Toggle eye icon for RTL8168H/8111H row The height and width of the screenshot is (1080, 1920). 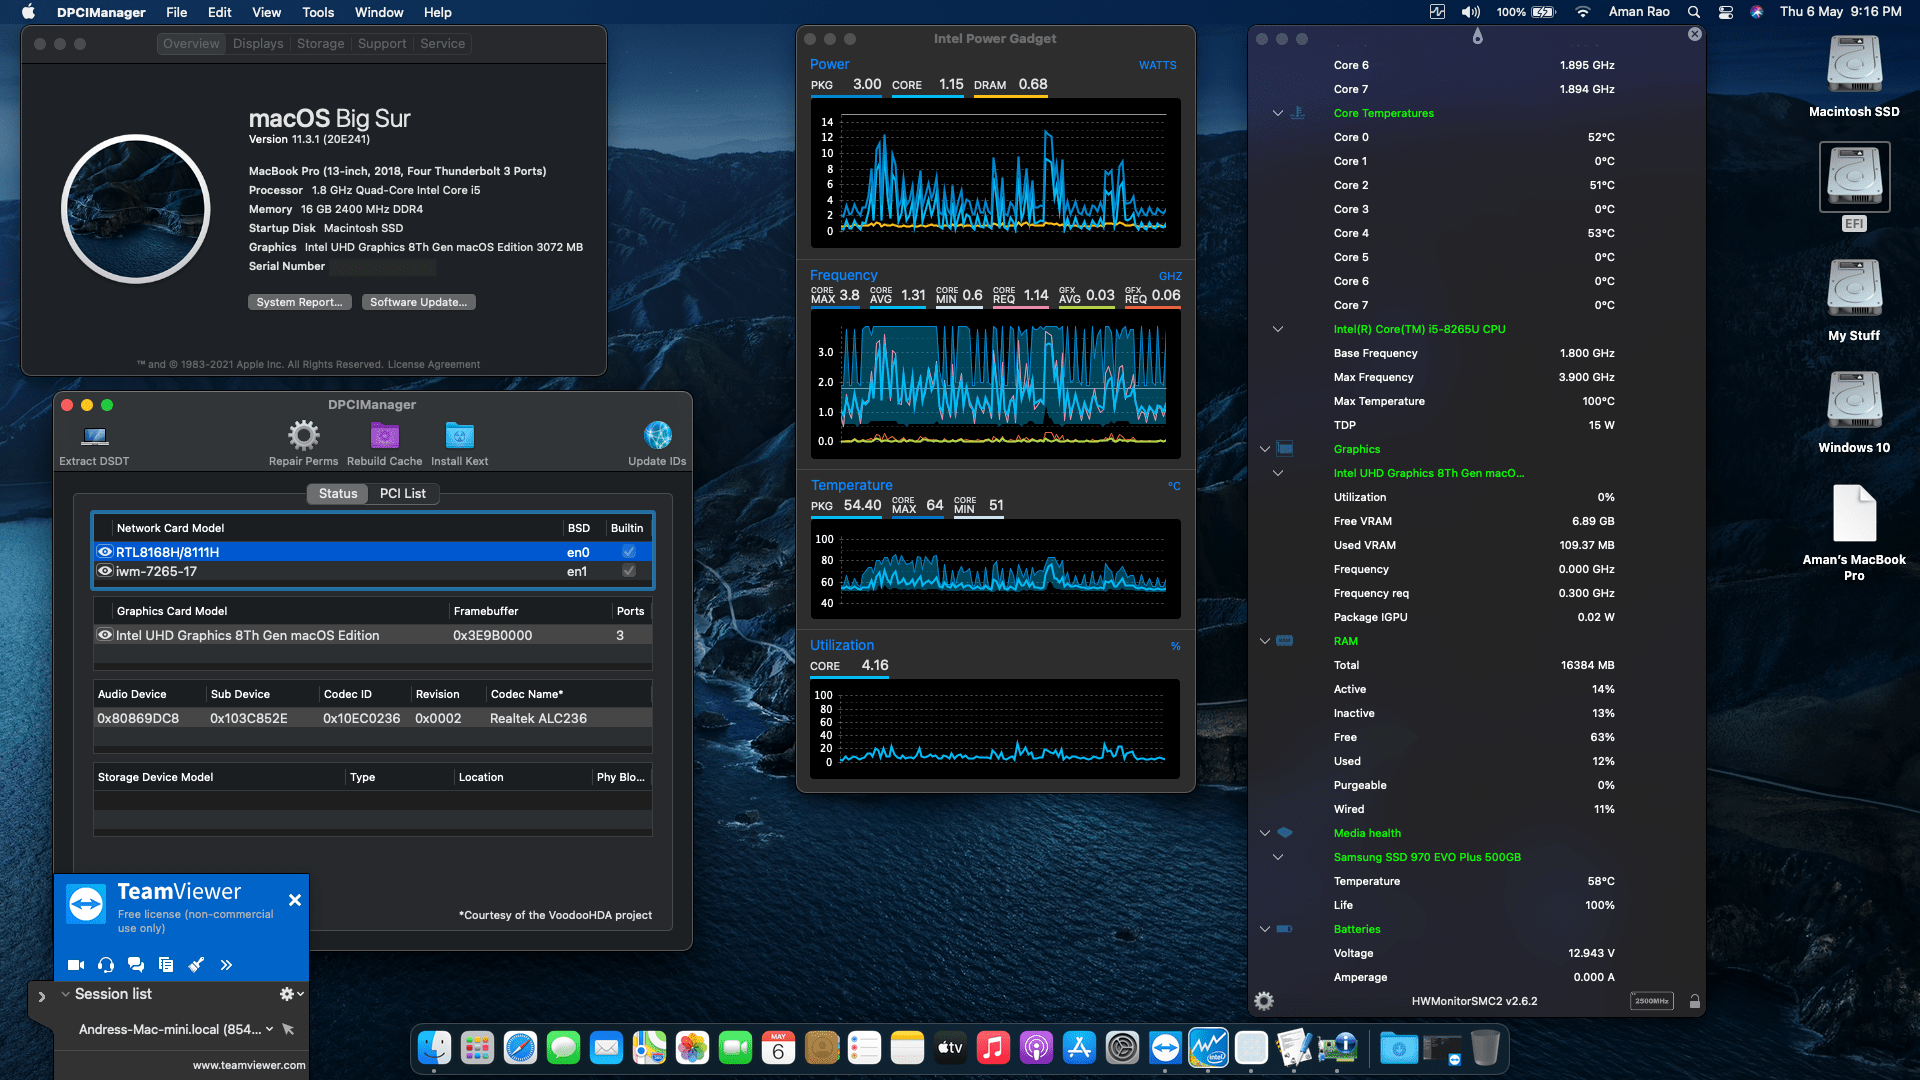(104, 552)
